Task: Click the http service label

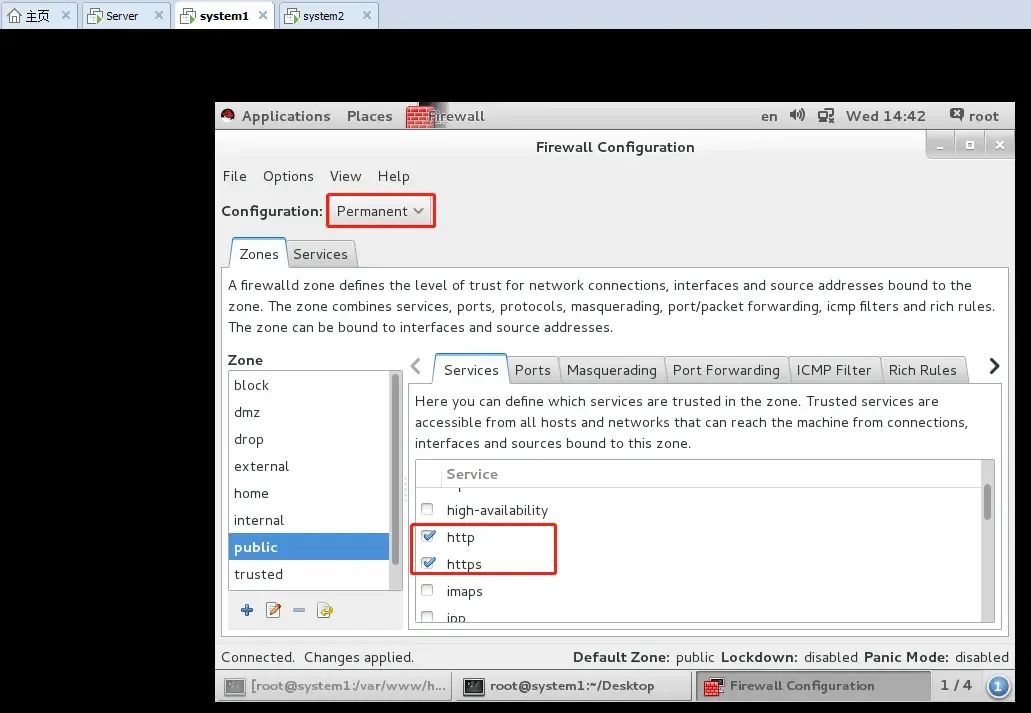Action: pos(460,537)
